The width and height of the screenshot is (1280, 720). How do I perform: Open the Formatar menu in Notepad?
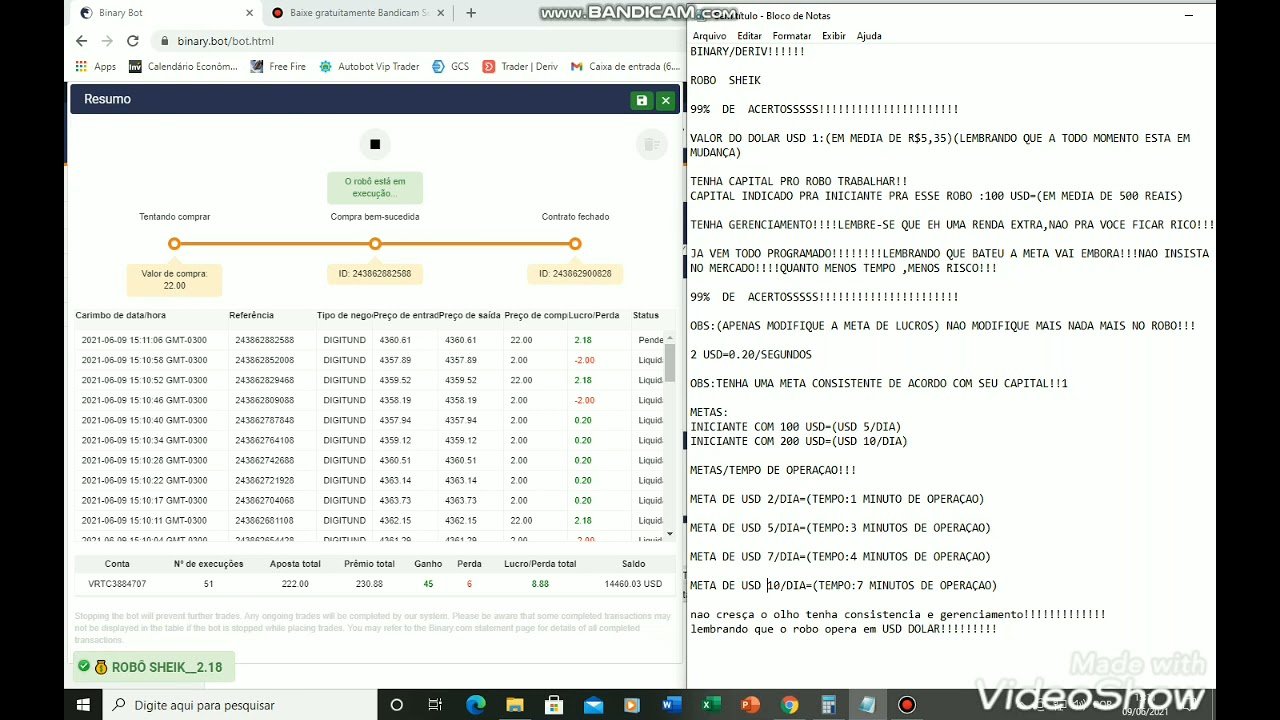[x=791, y=35]
